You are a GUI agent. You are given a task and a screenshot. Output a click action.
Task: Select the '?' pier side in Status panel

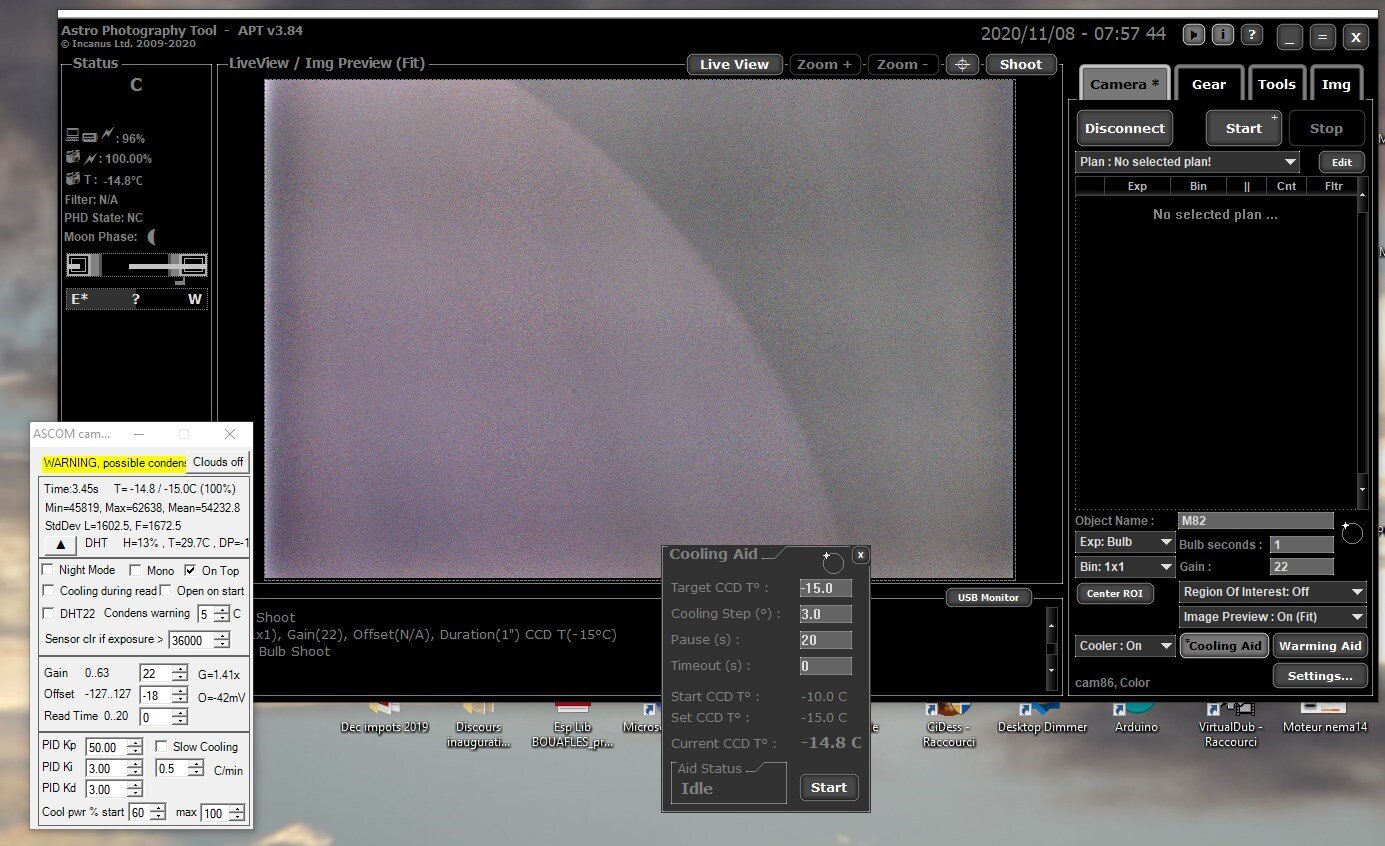pyautogui.click(x=136, y=299)
